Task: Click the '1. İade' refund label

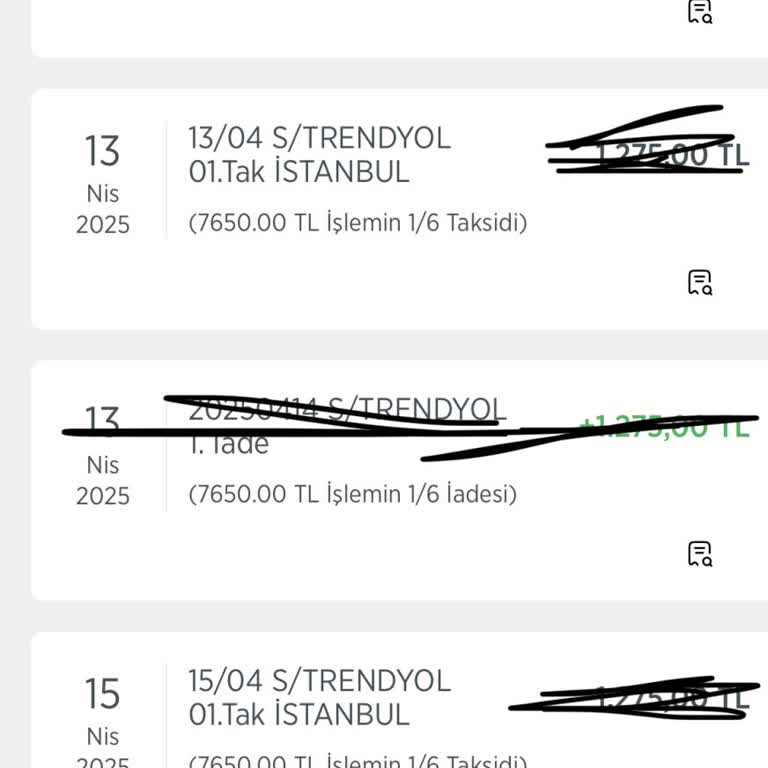Action: (229, 445)
